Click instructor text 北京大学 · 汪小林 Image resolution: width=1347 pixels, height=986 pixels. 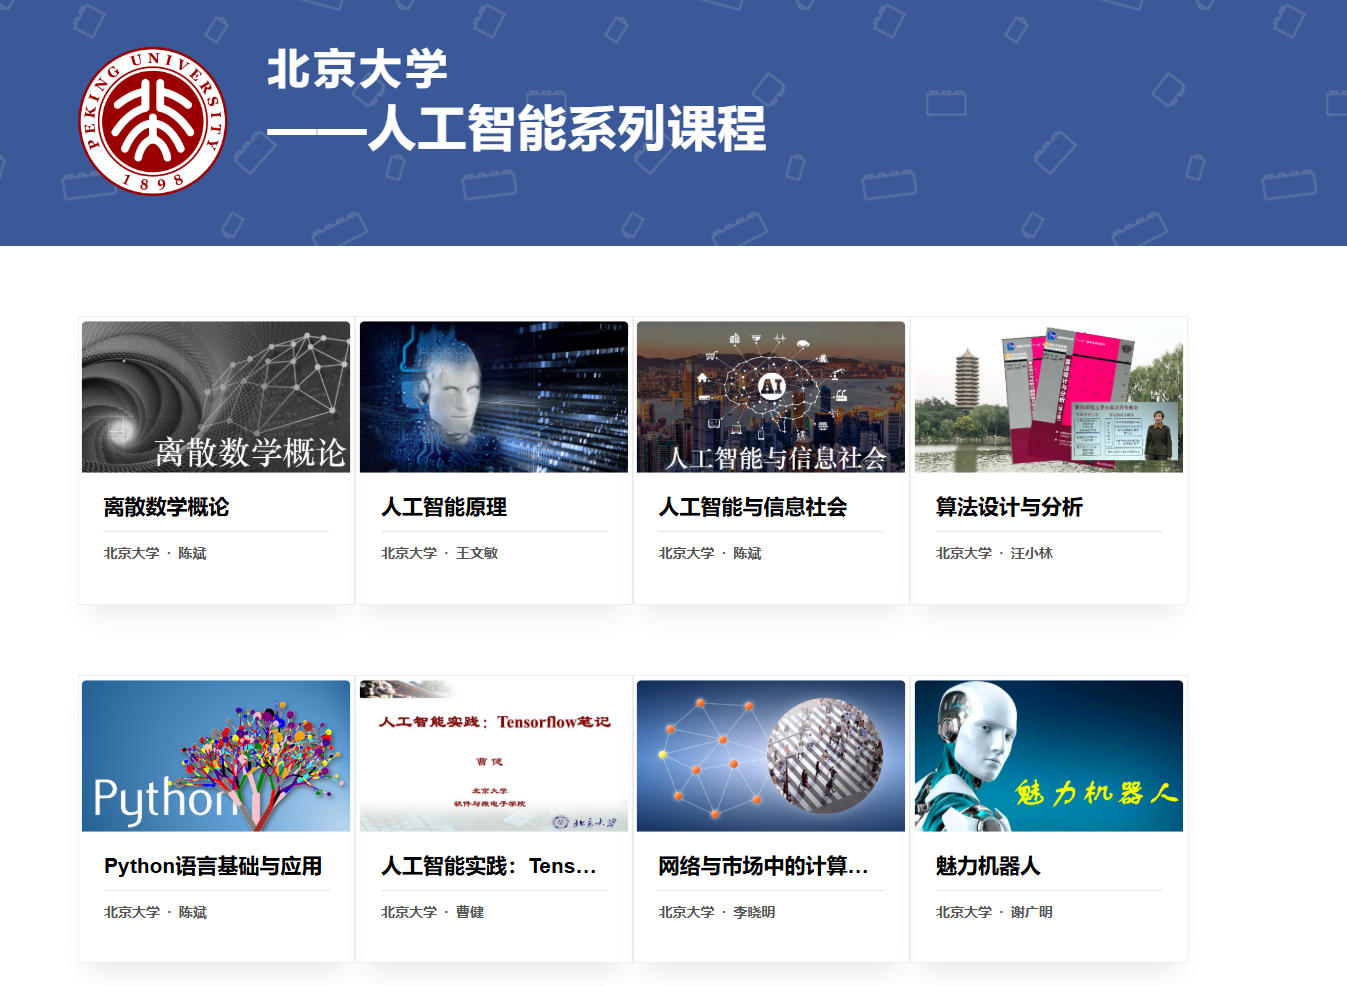pyautogui.click(x=994, y=553)
